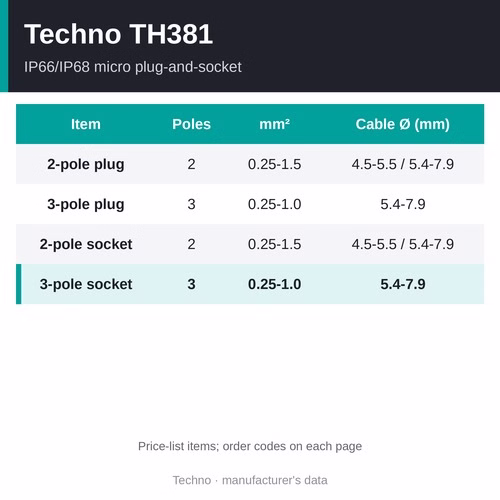
Task: Select the IP66/IP68 micro plug-and-socket subtitle
Action: click(x=133, y=67)
